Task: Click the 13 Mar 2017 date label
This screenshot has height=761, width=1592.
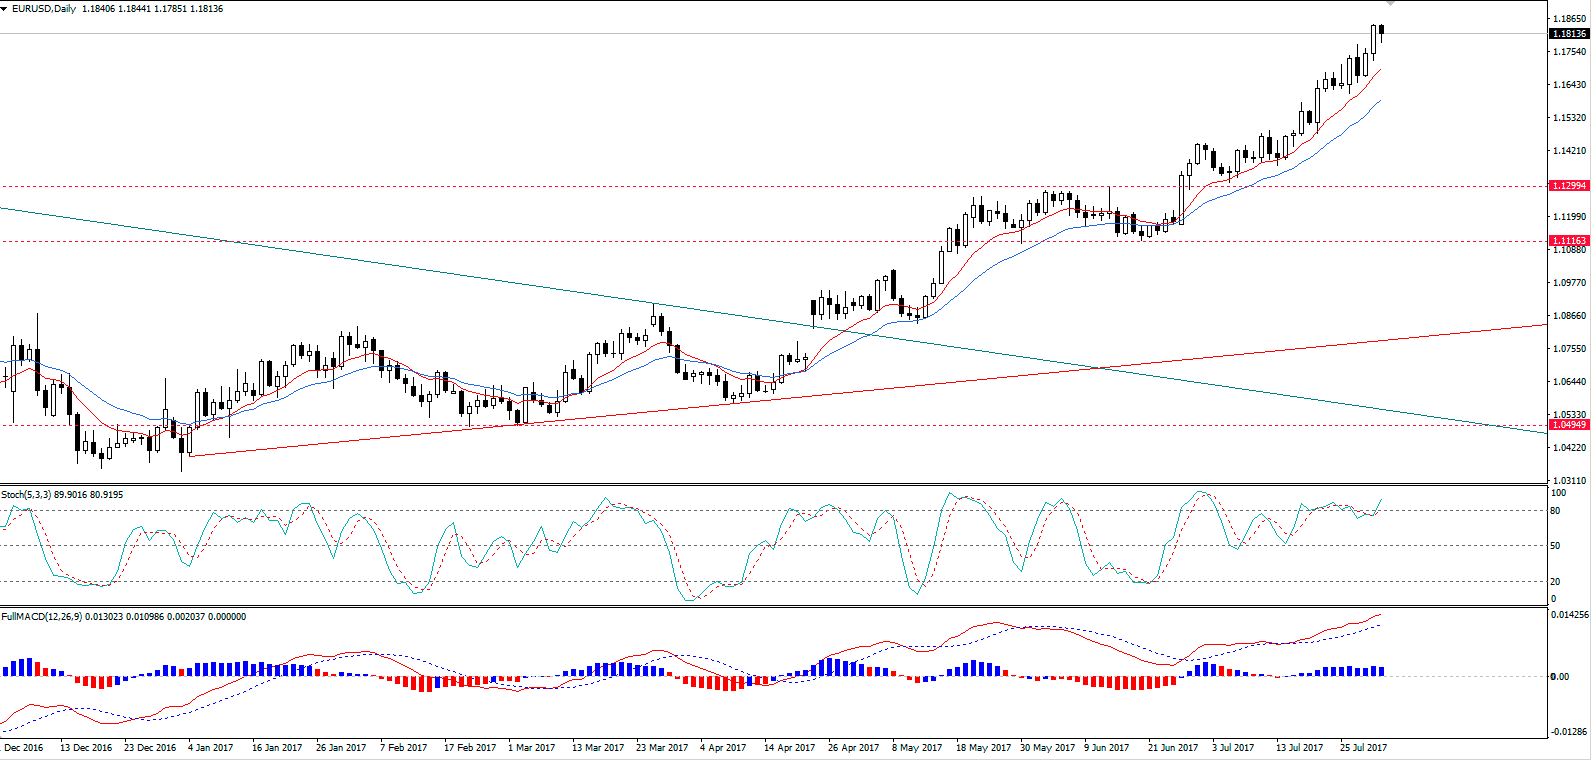Action: point(597,748)
